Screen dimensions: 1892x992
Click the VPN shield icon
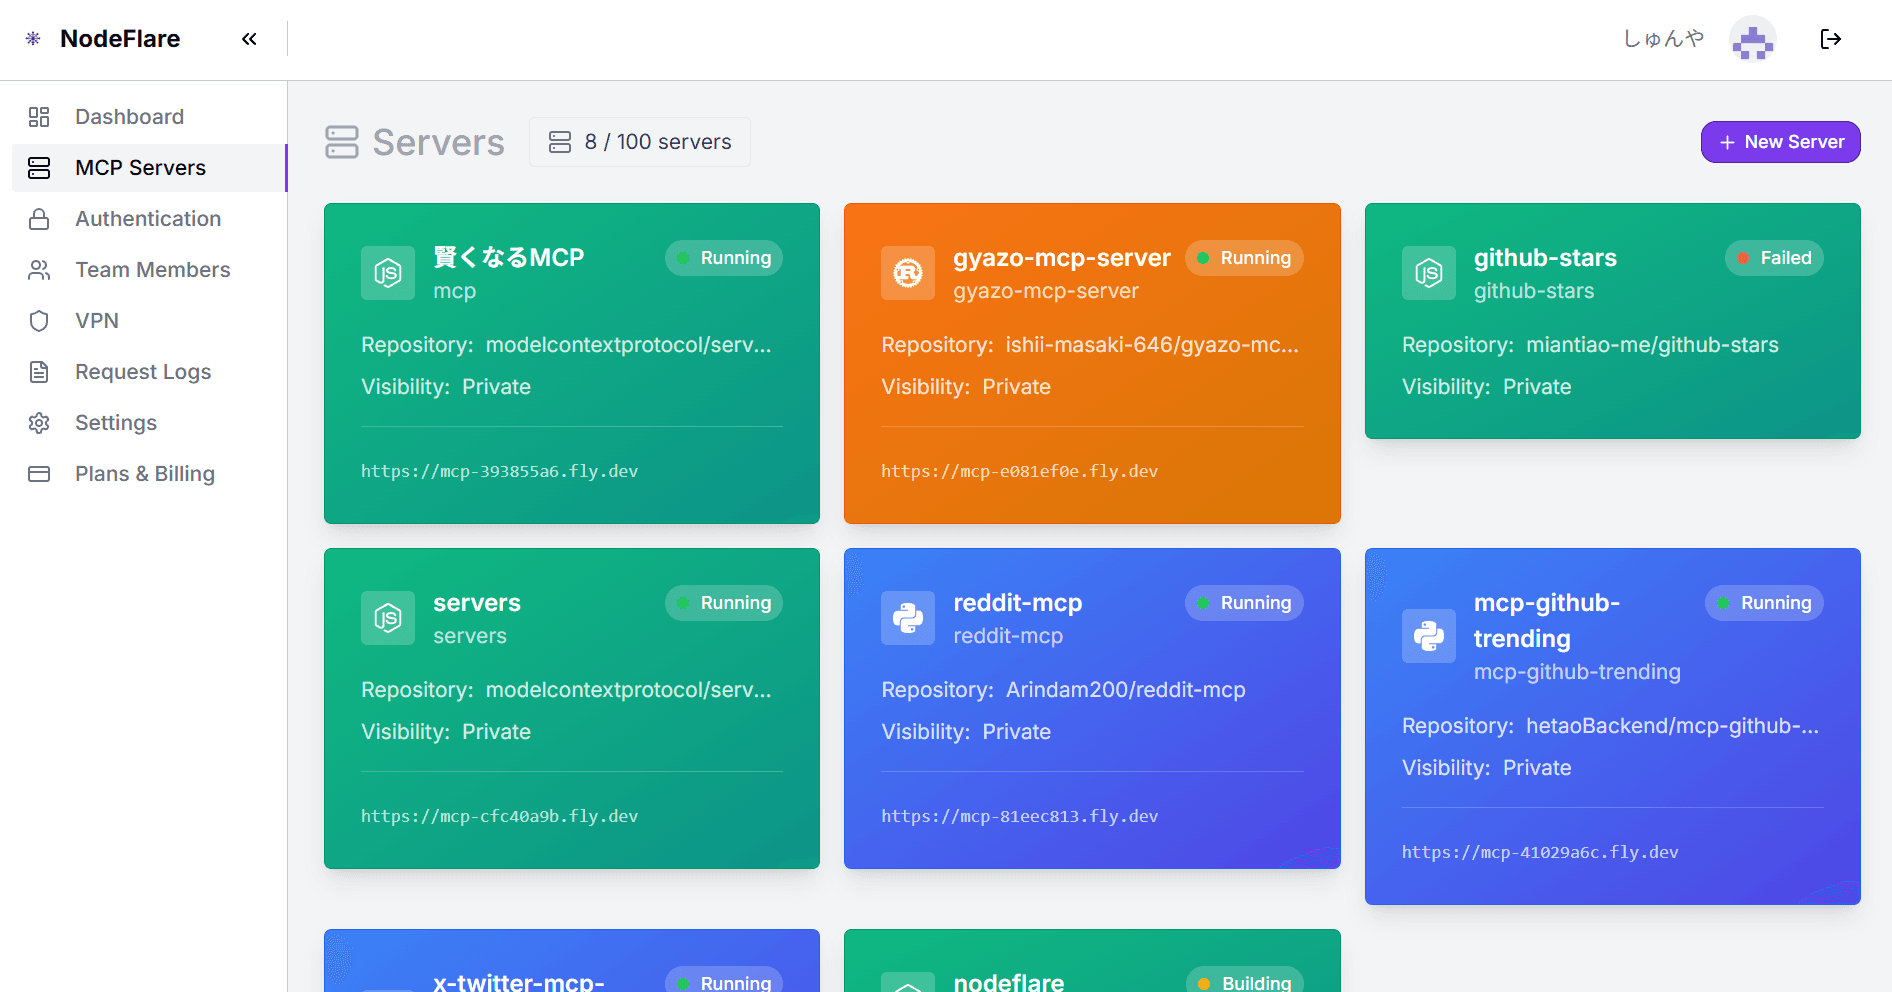(39, 321)
